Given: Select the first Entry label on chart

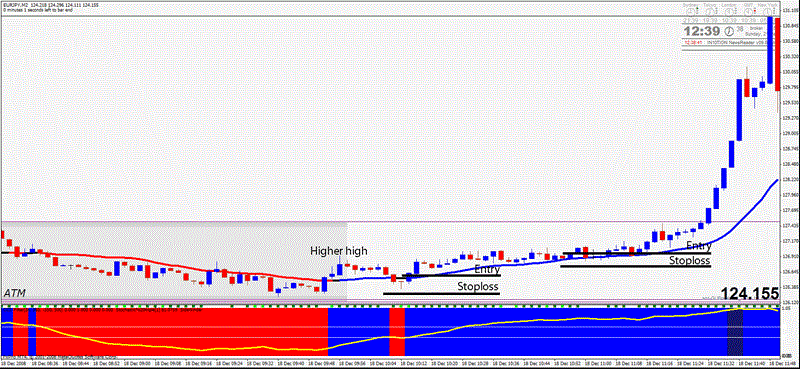Looking at the screenshot, I should [488, 268].
